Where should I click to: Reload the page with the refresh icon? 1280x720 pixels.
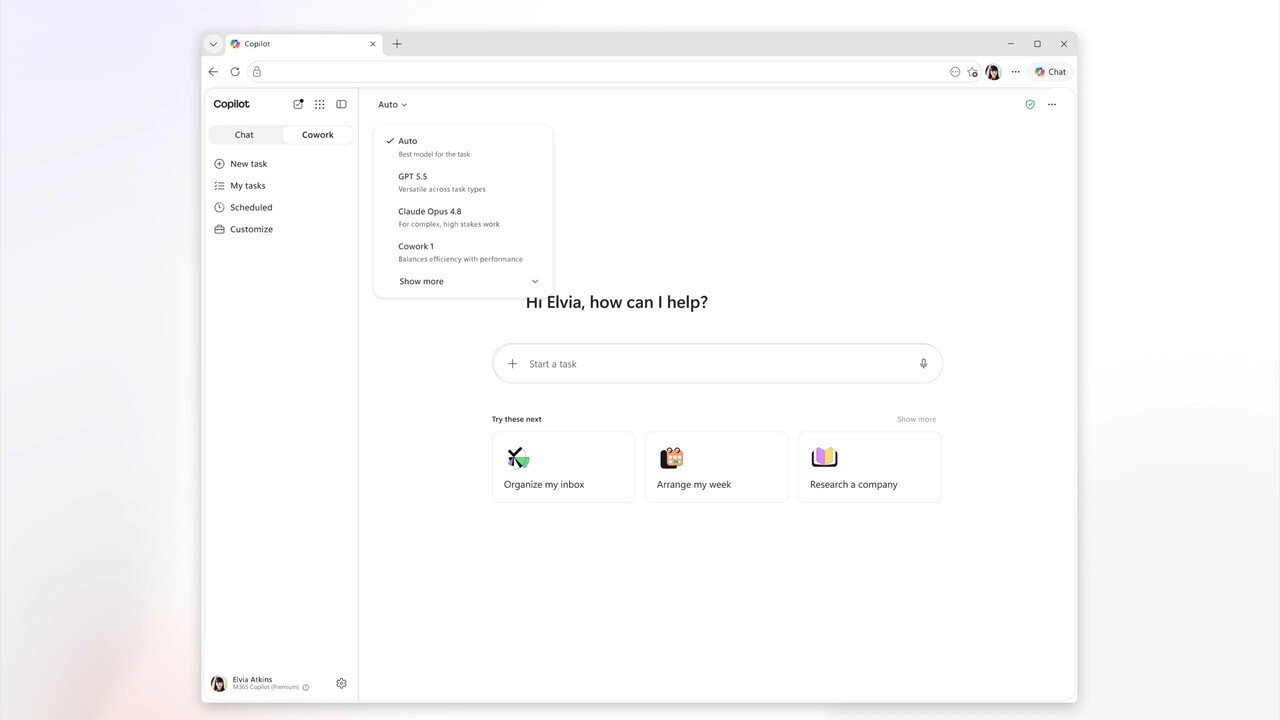tap(235, 72)
